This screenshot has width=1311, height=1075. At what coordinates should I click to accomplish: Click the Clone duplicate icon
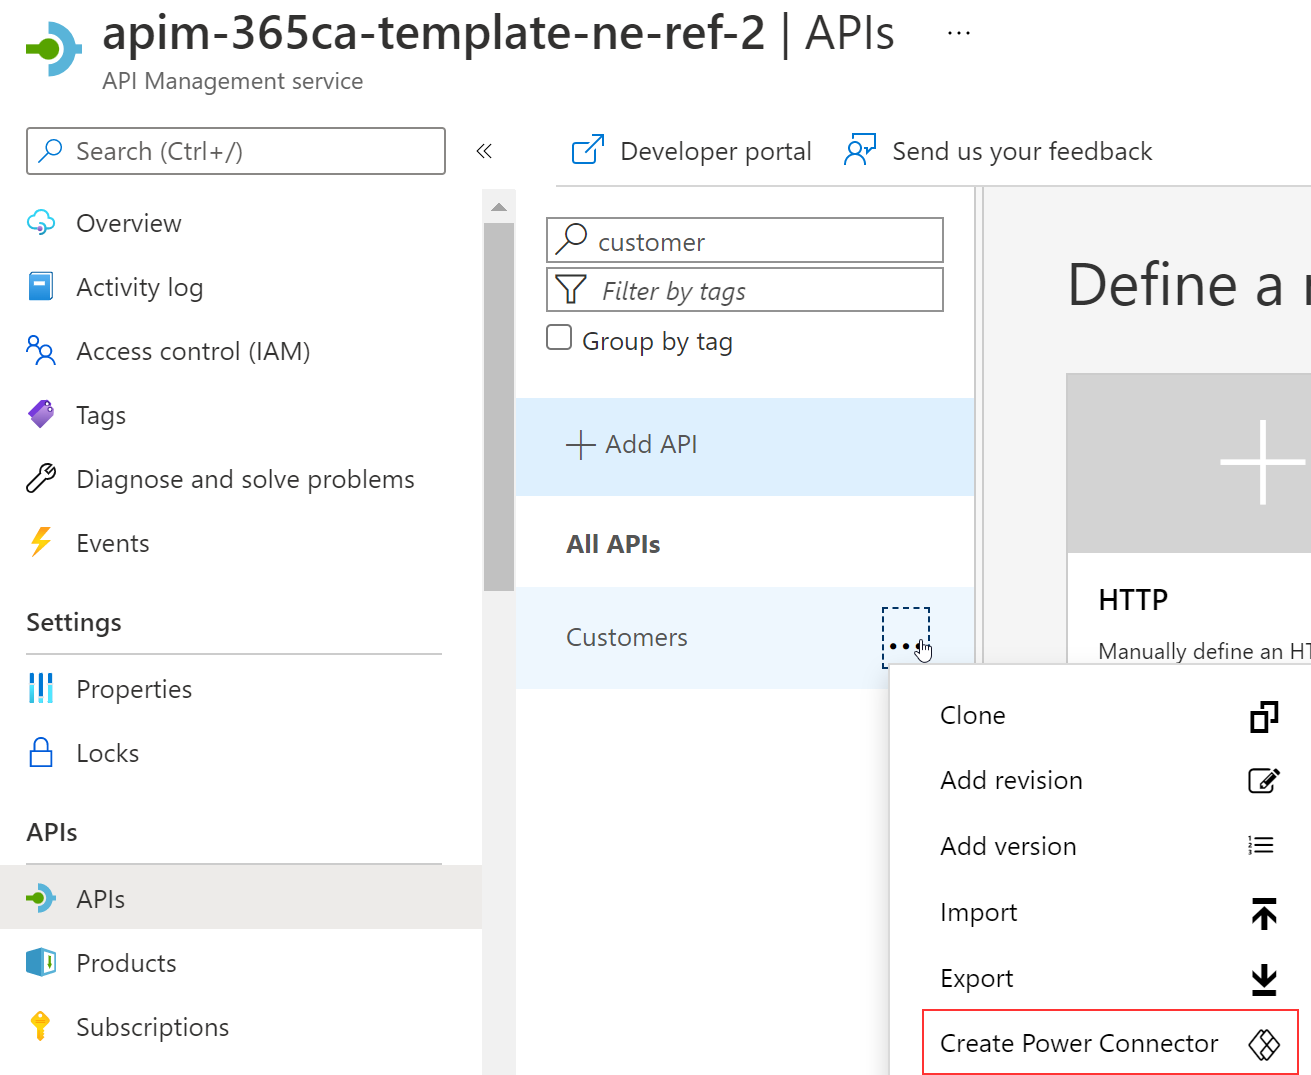pos(1264,716)
